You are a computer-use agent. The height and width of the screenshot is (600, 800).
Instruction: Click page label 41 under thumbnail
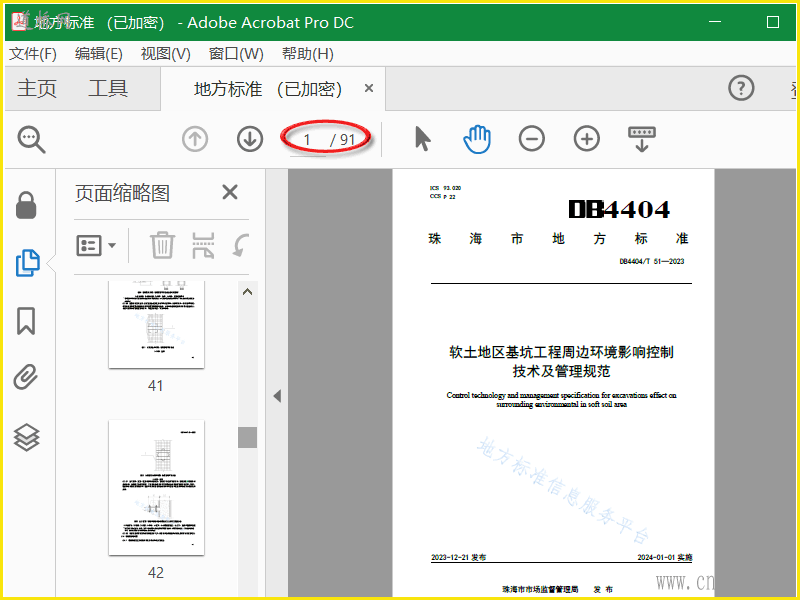pos(156,386)
